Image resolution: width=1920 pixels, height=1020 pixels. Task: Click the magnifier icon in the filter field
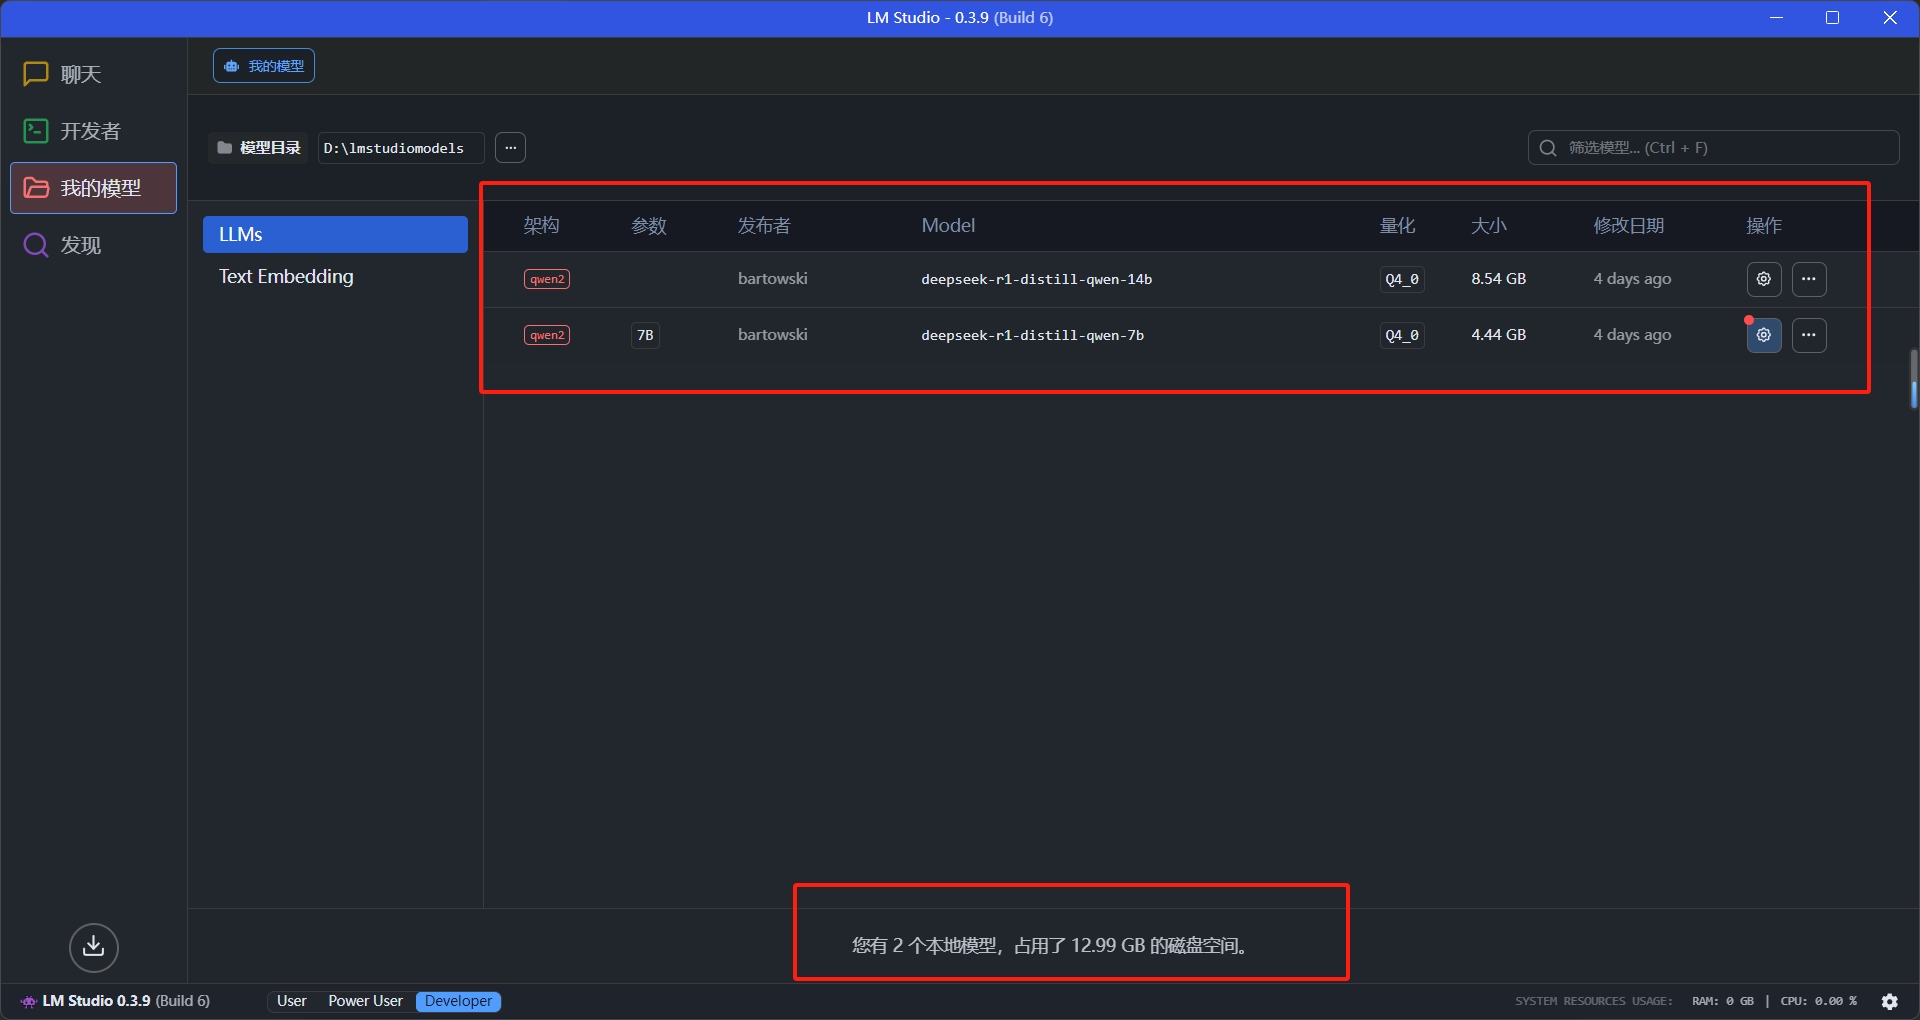1548,148
